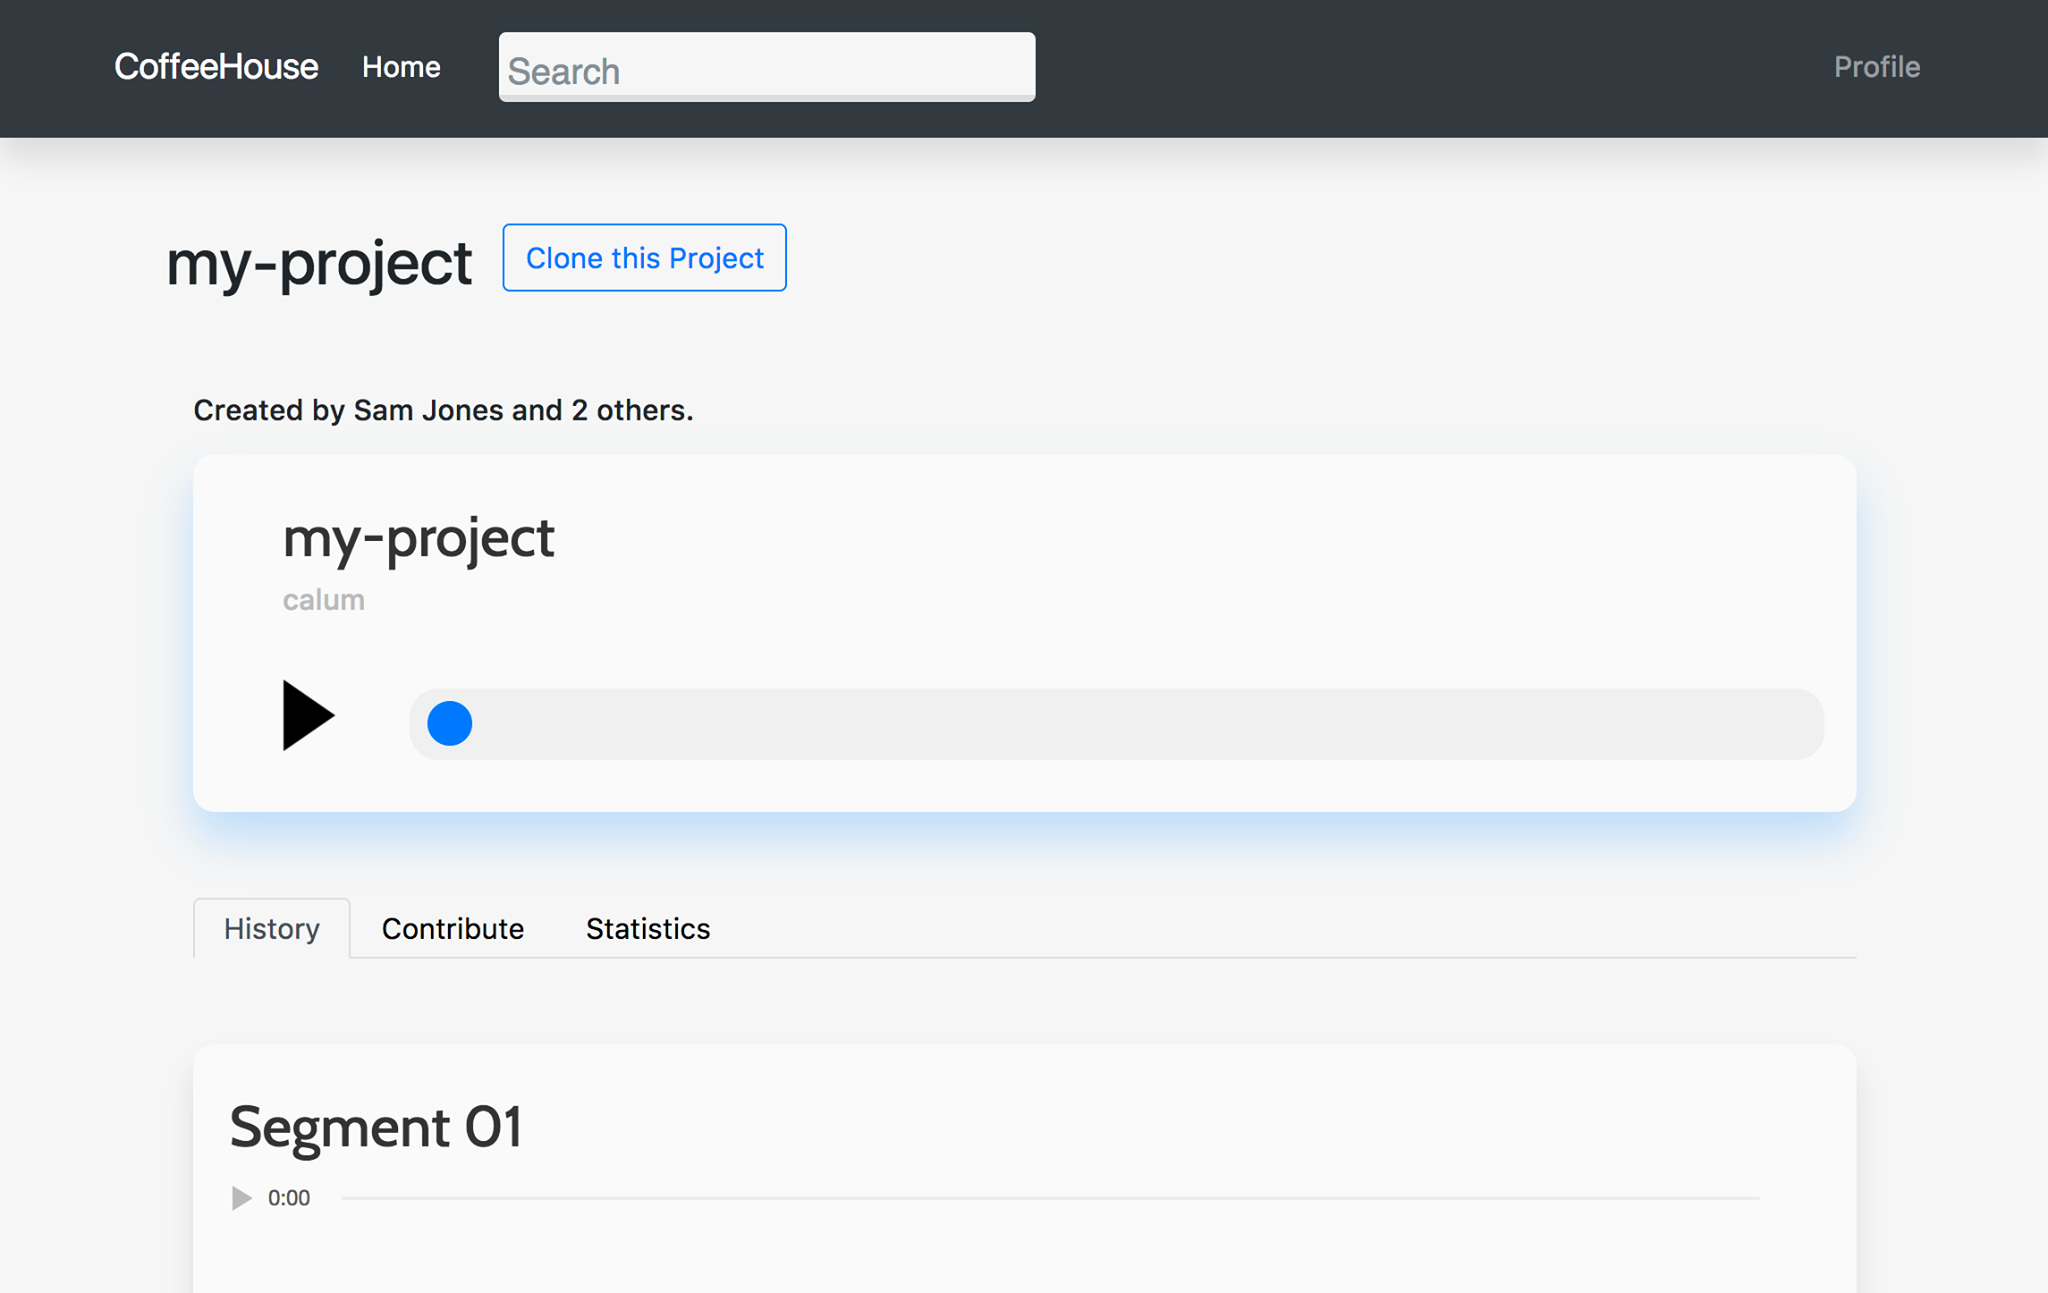Screen dimensions: 2048x1293
Task: Open the Profile link
Action: [1876, 67]
